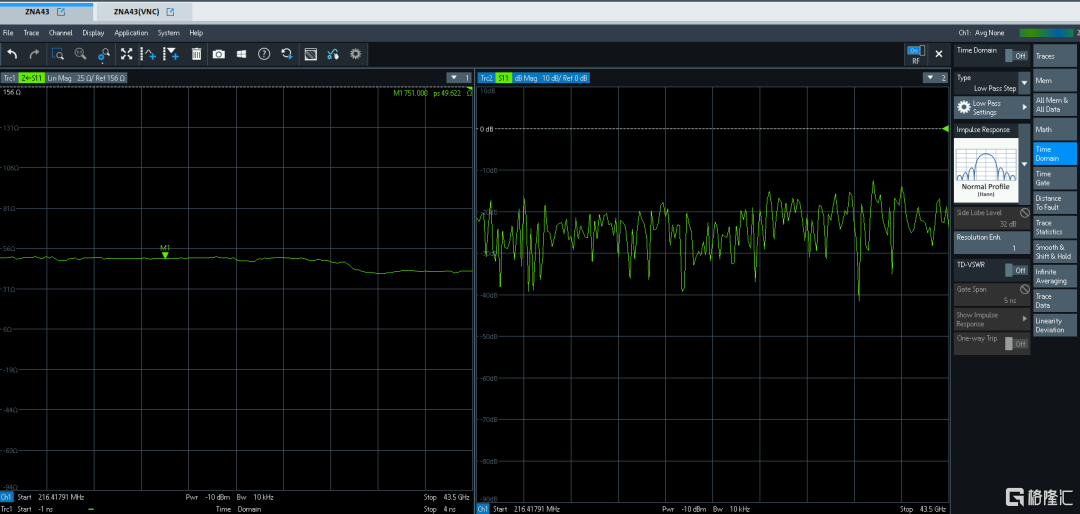Enable the TD-VSWR toggle
This screenshot has width=1080, height=514.
[x=1015, y=270]
